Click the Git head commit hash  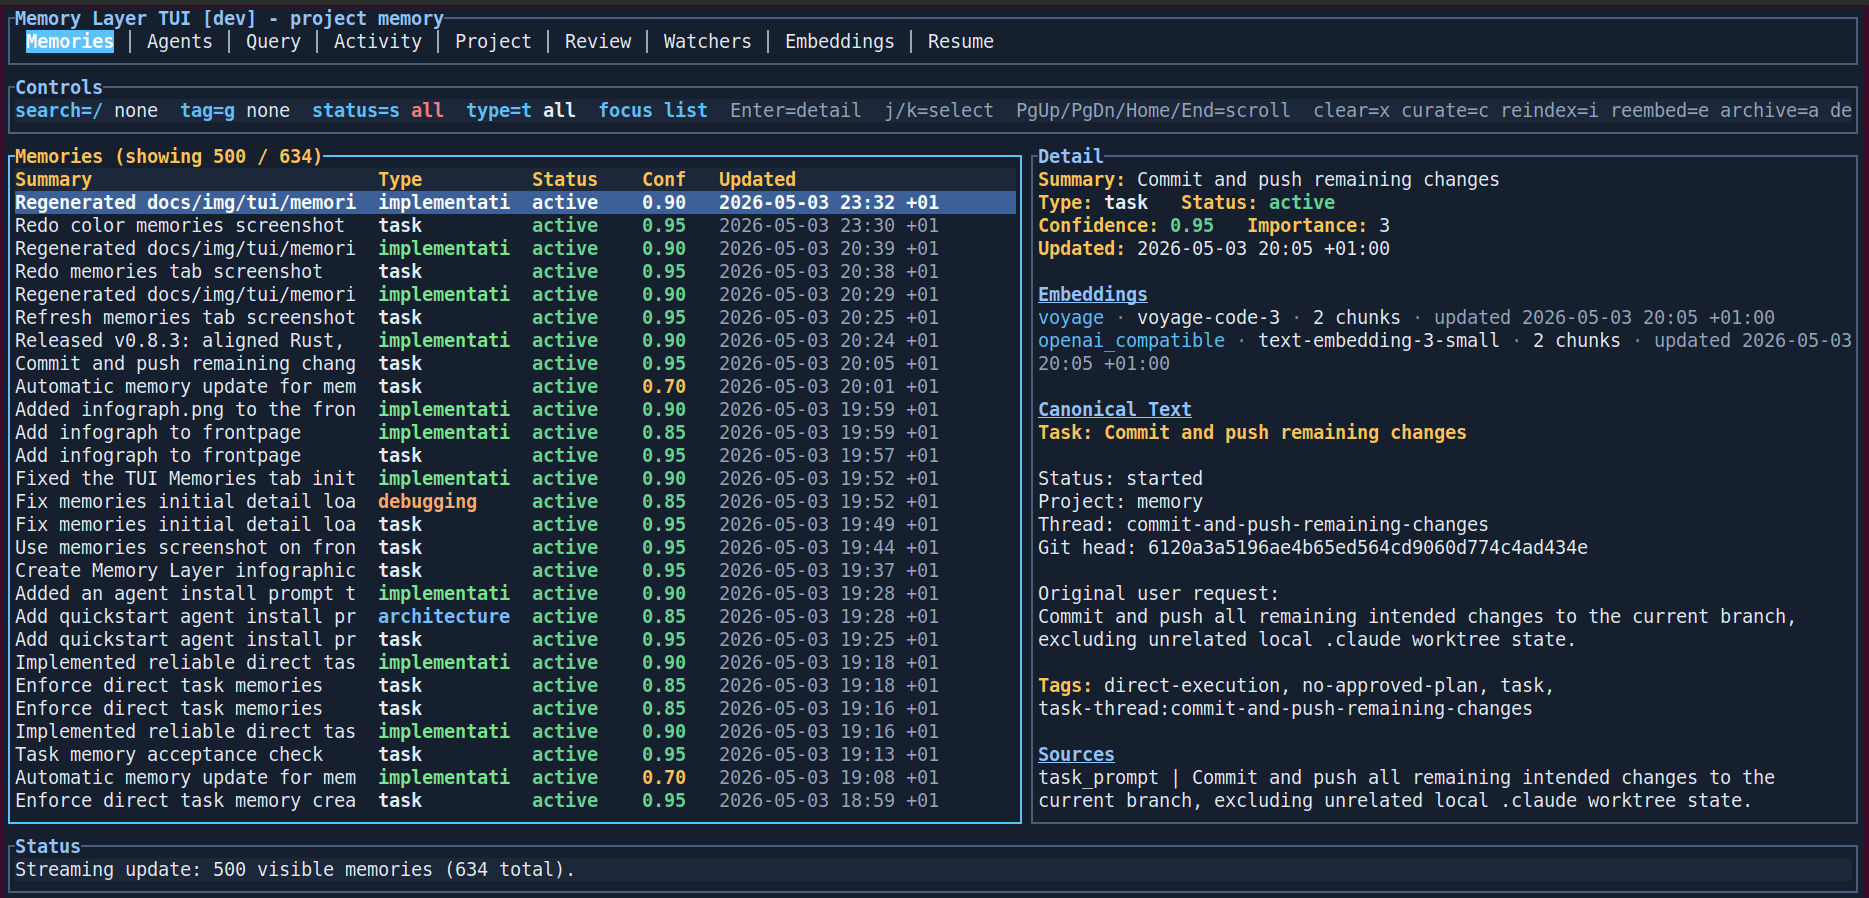[x=1368, y=547]
